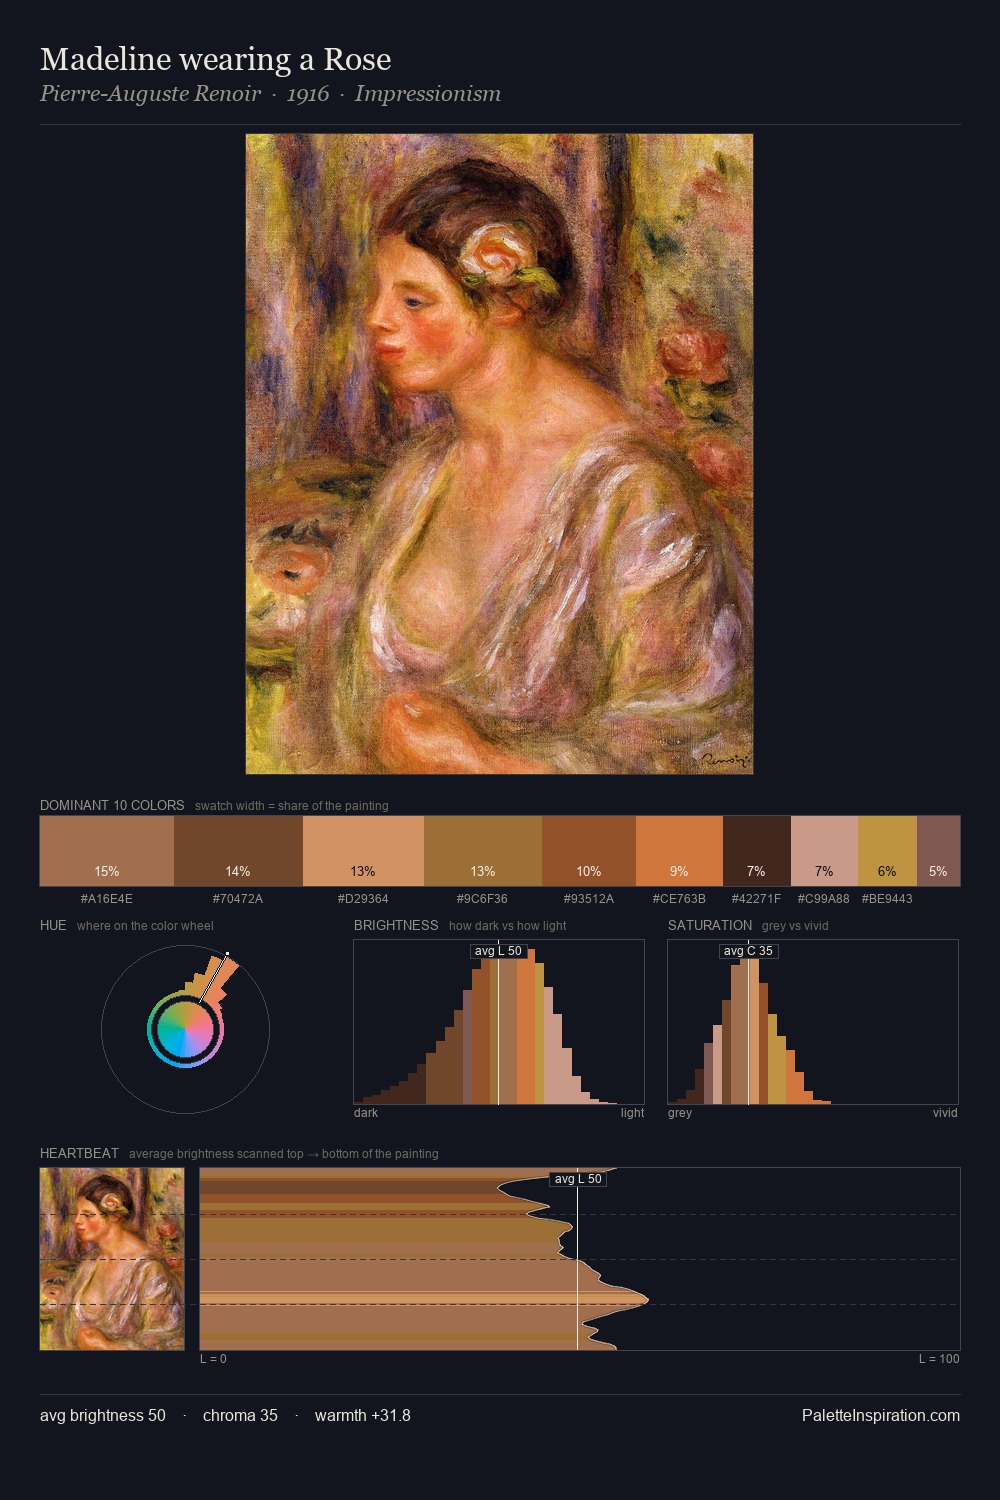The image size is (1000, 1500).
Task: Click the "grey" axis label
Action: pos(680,1113)
